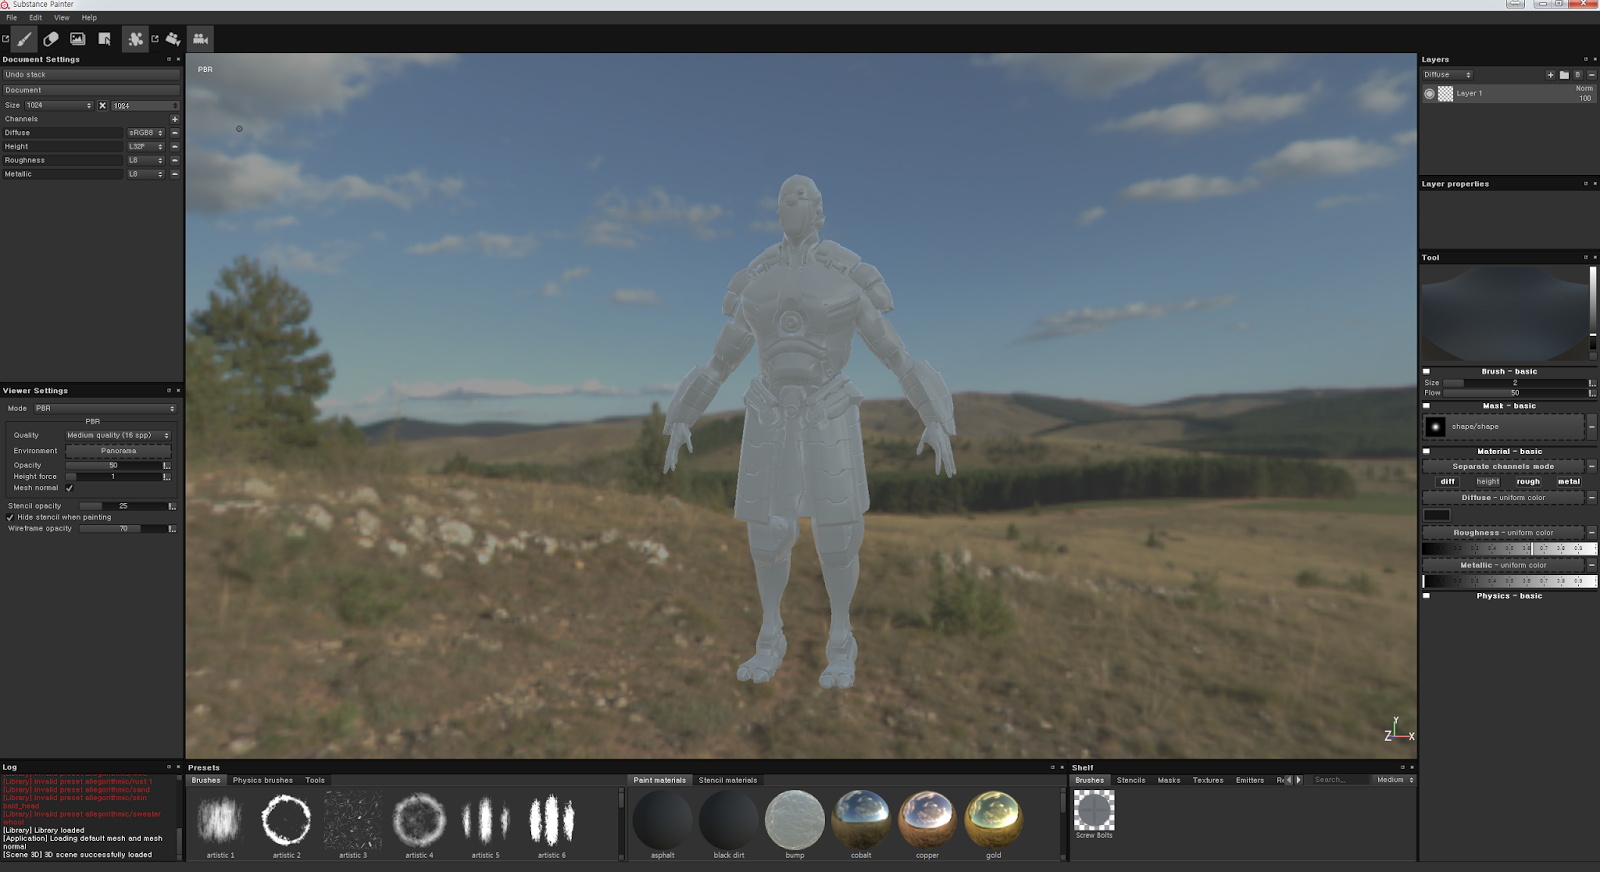The image size is (1600, 872).
Task: Adjust the Metallic gradient slider
Action: [x=1509, y=581]
